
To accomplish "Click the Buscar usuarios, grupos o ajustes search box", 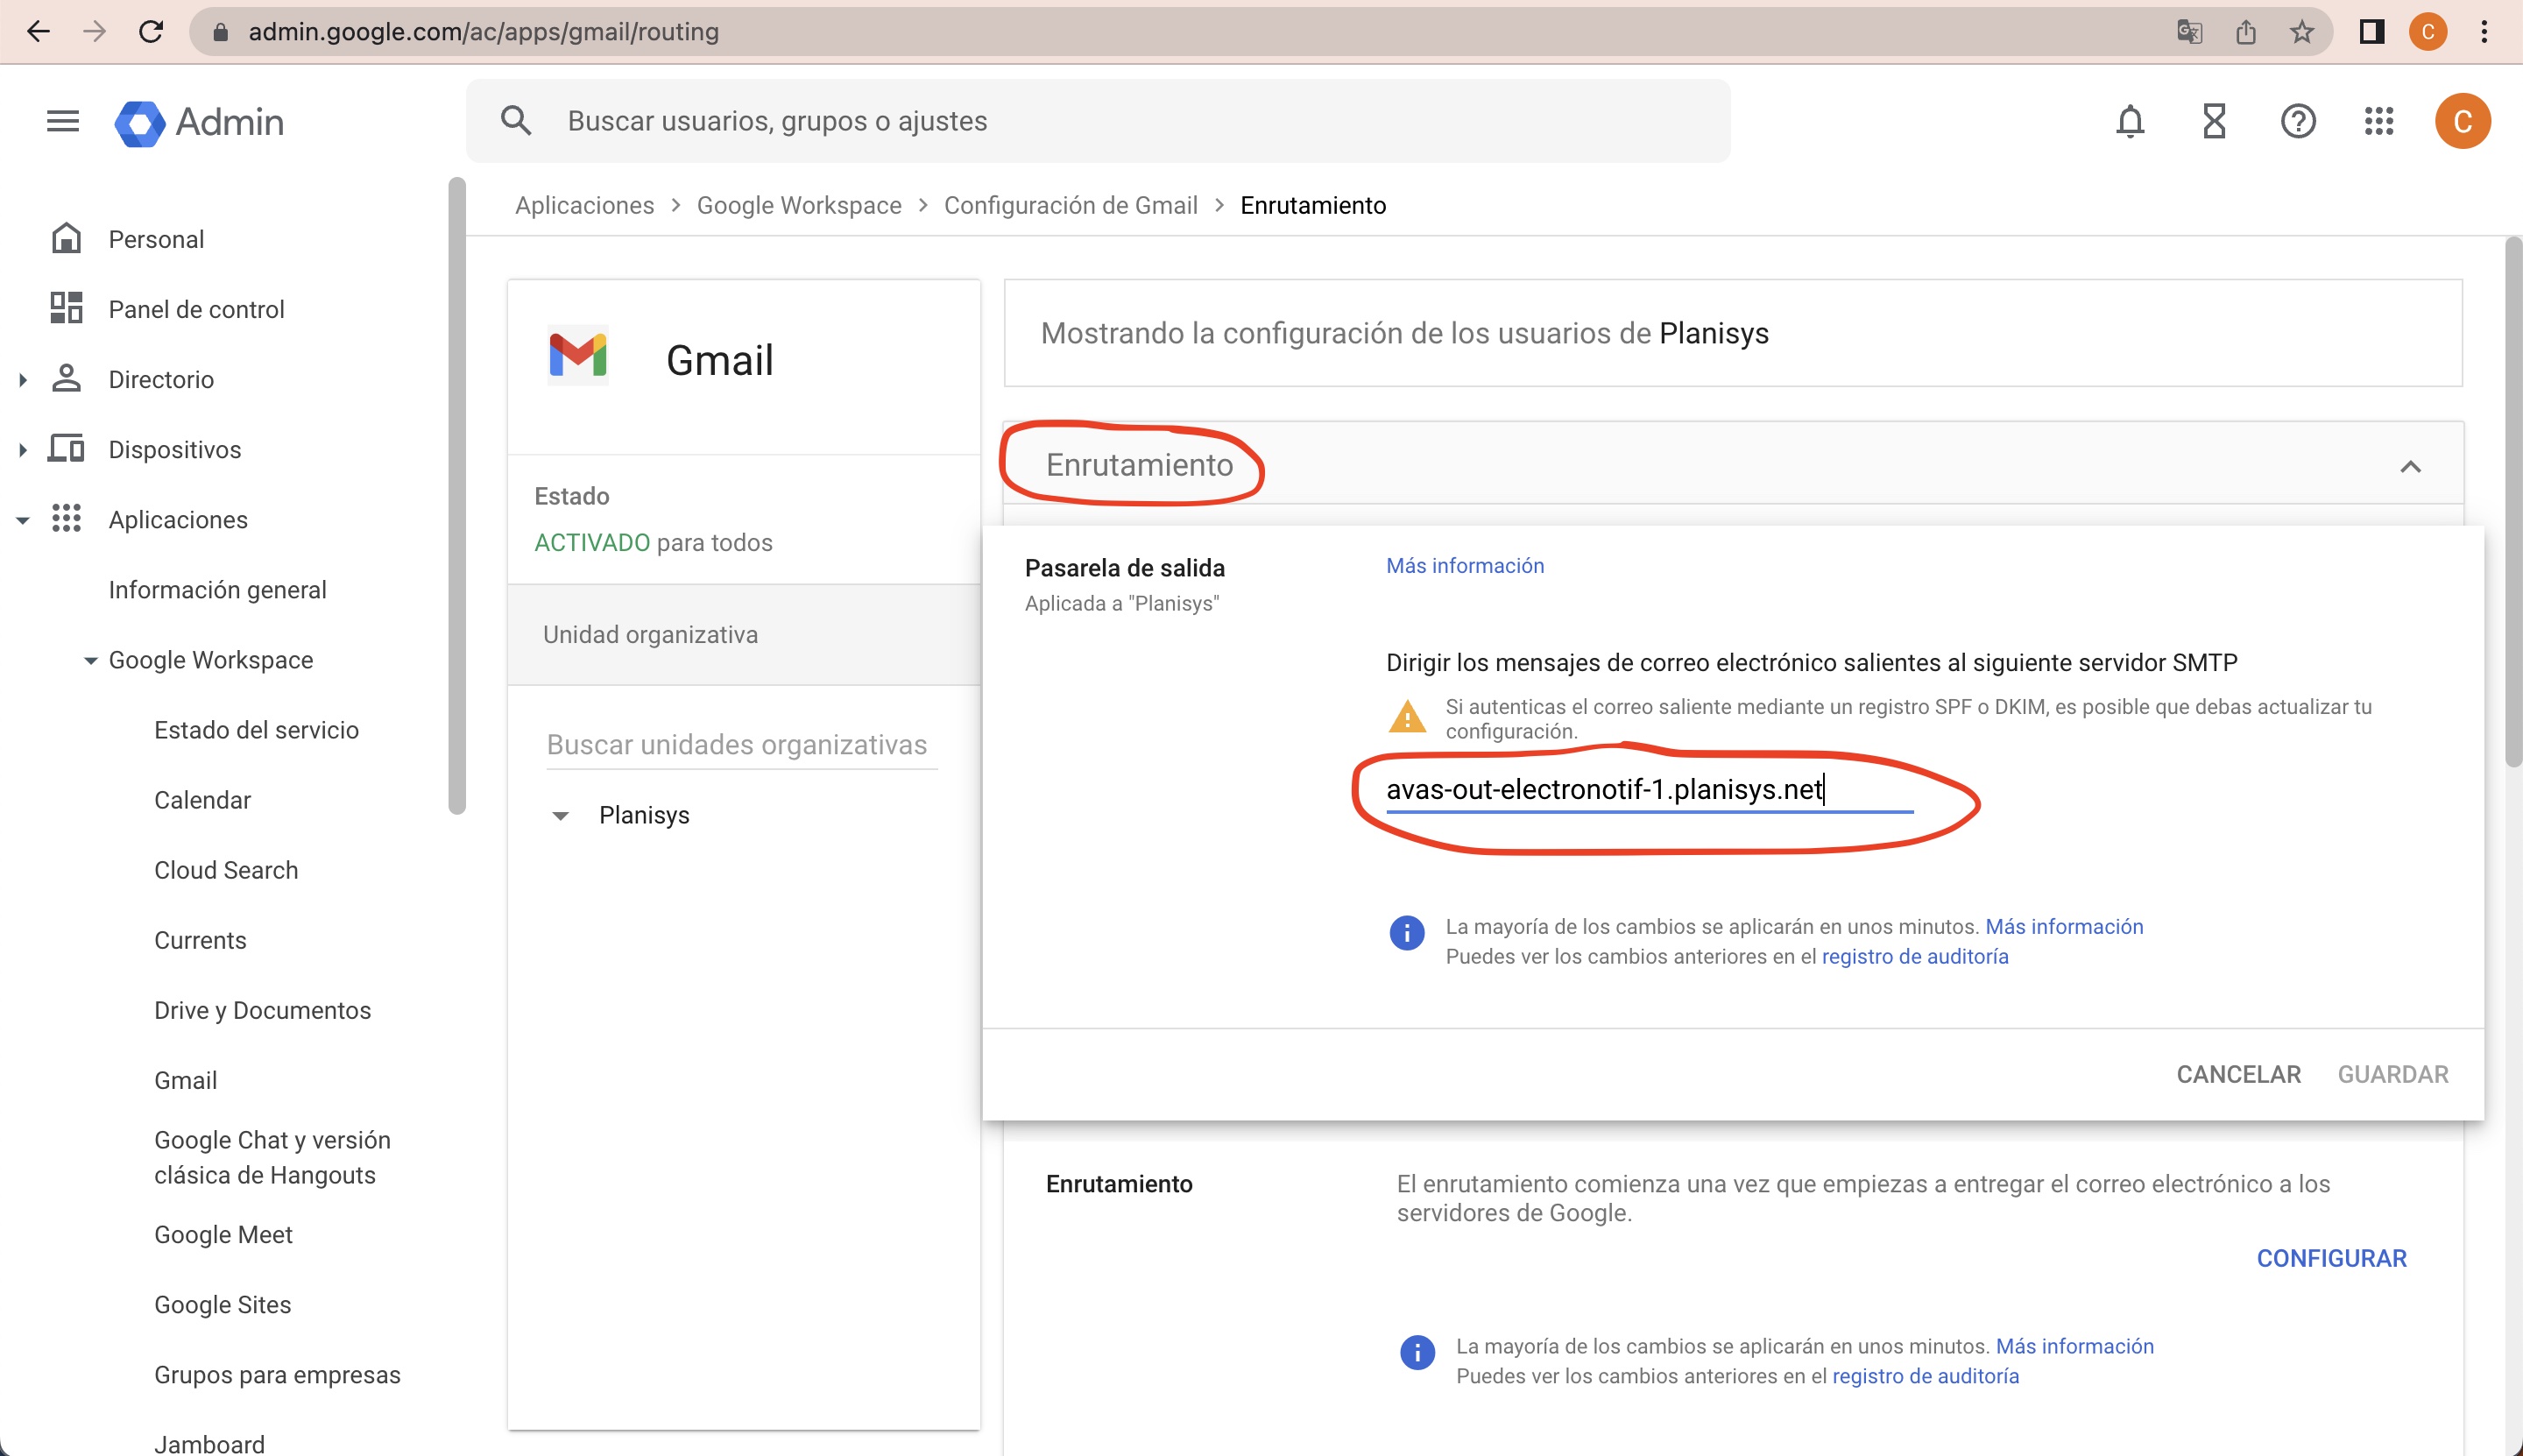I will click(x=1098, y=121).
